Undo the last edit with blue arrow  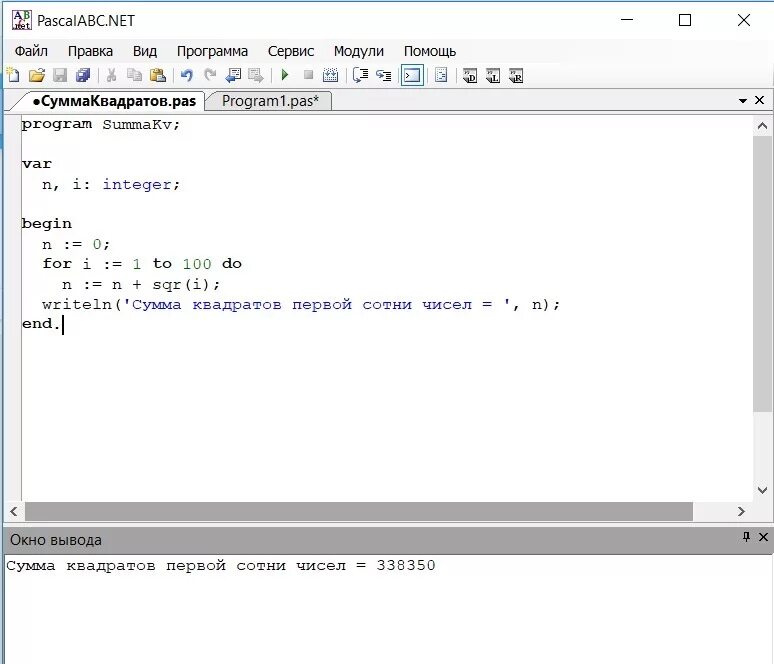[187, 76]
